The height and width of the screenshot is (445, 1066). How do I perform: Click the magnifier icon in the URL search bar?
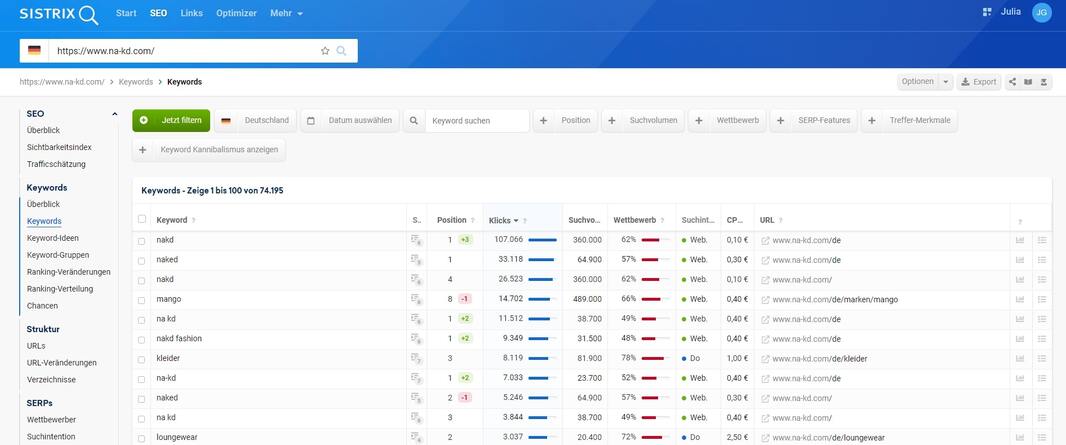(341, 50)
